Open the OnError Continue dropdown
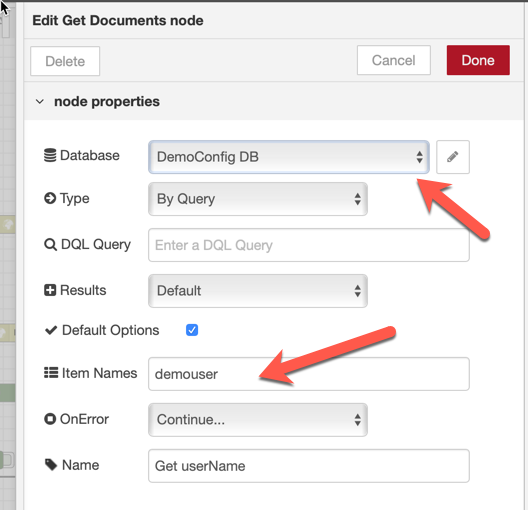Screen dimensions: 528x510 tap(258, 420)
